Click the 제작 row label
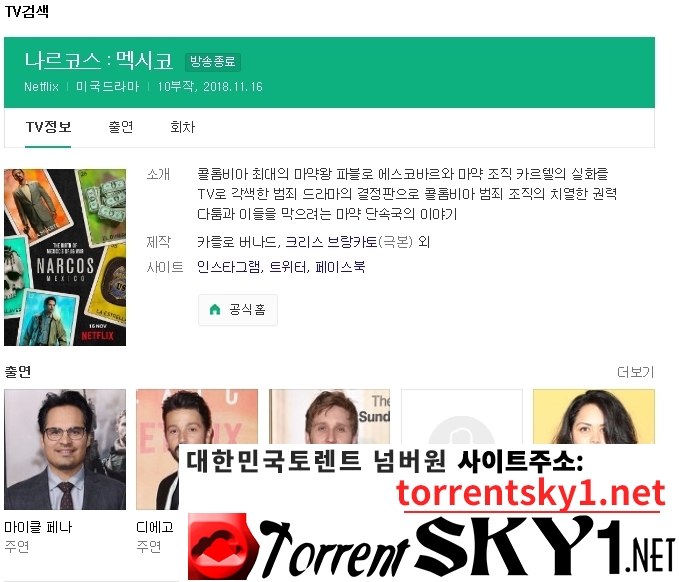 [158, 242]
